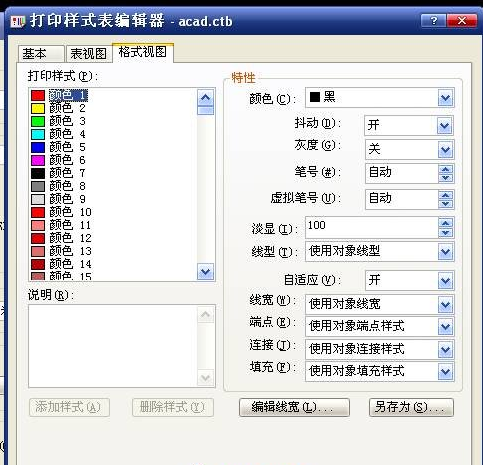
Task: Choose plot style 颜色 11 label
Action: click(70, 225)
